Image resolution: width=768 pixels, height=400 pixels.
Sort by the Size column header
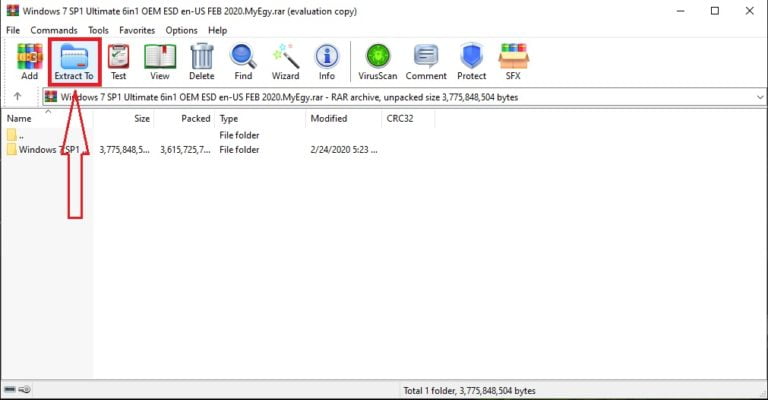(123, 118)
